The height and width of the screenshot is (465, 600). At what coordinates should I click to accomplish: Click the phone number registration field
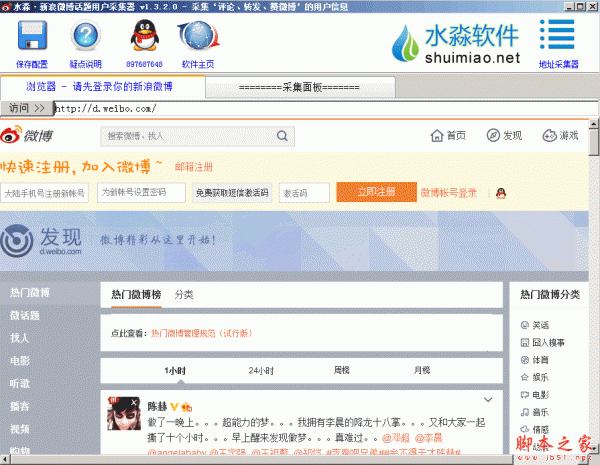tap(44, 193)
